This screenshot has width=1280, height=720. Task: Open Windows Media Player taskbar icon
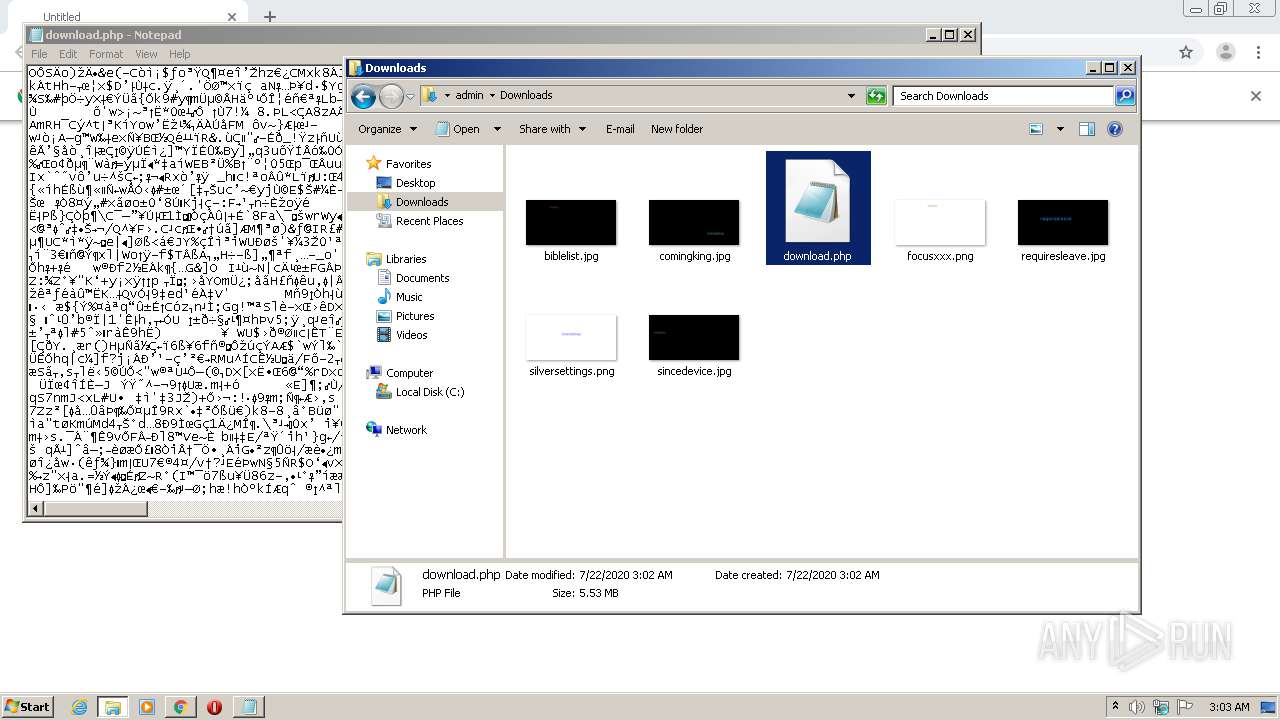(147, 707)
